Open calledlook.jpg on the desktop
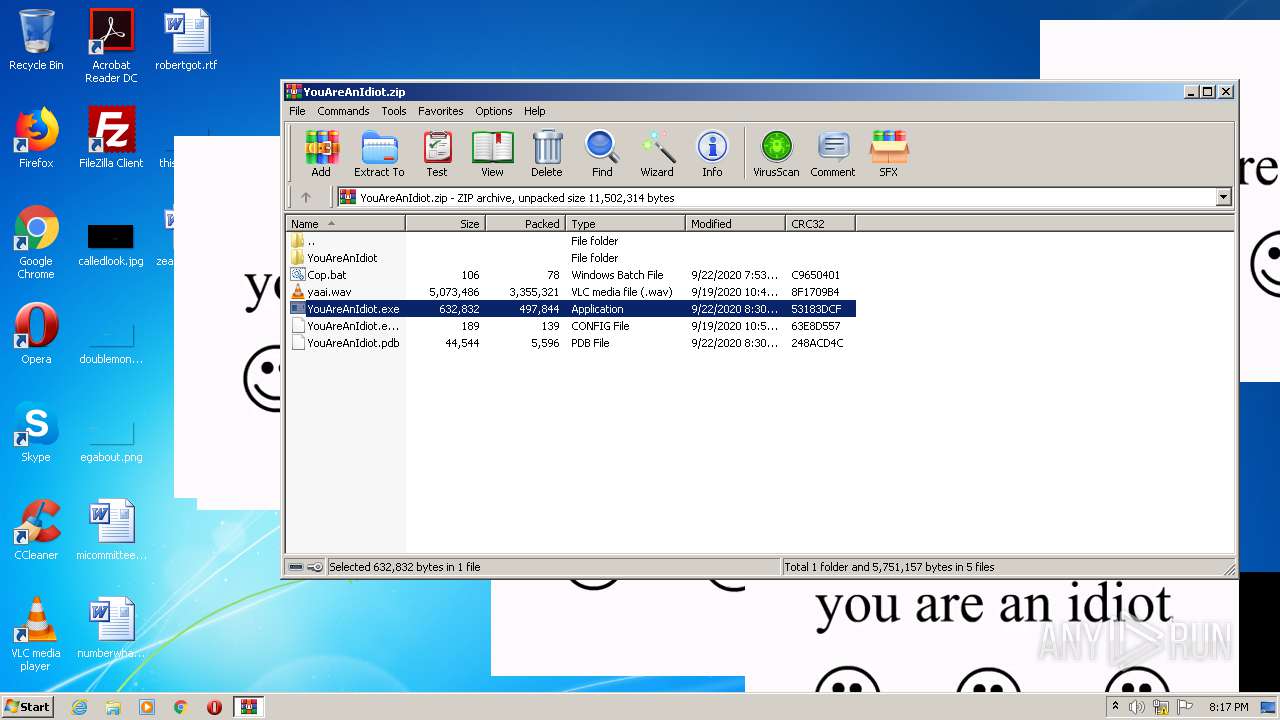The width and height of the screenshot is (1280, 720). pos(111,243)
